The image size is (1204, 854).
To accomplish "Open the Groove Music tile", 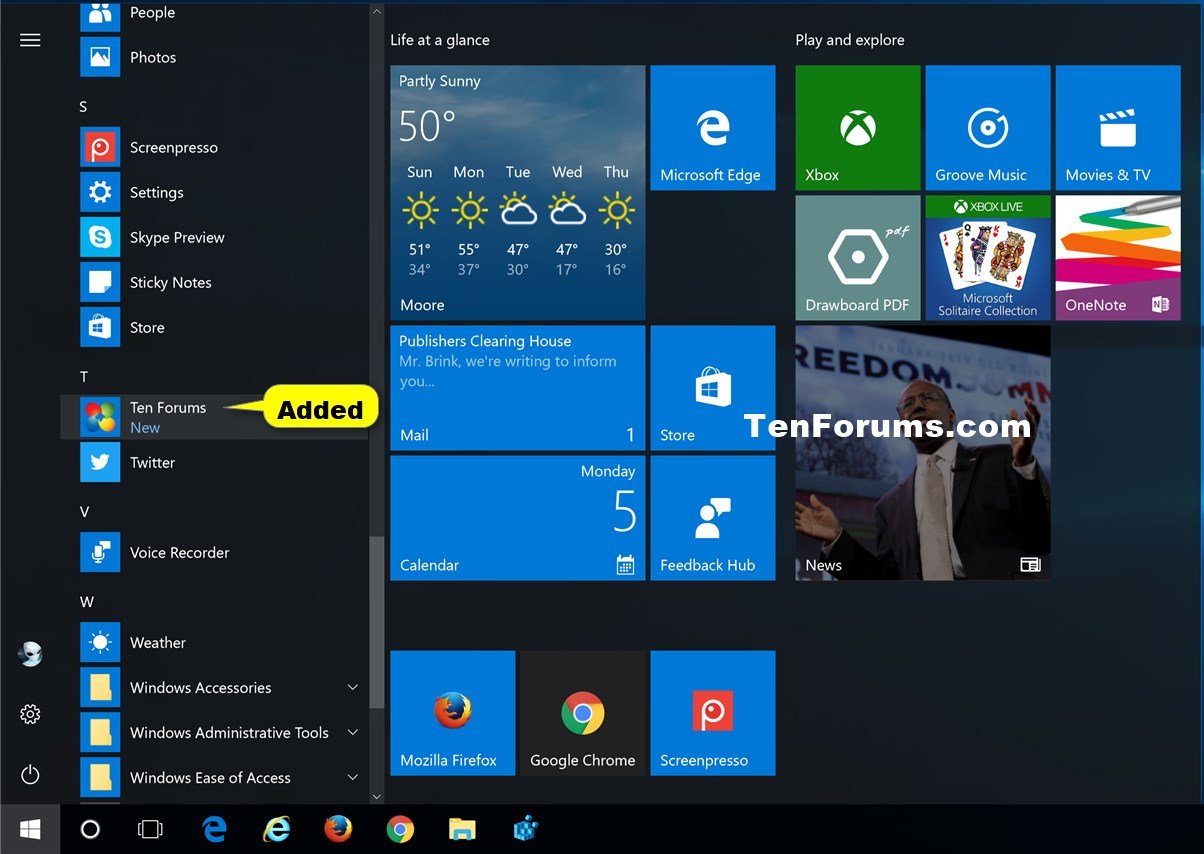I will point(988,128).
